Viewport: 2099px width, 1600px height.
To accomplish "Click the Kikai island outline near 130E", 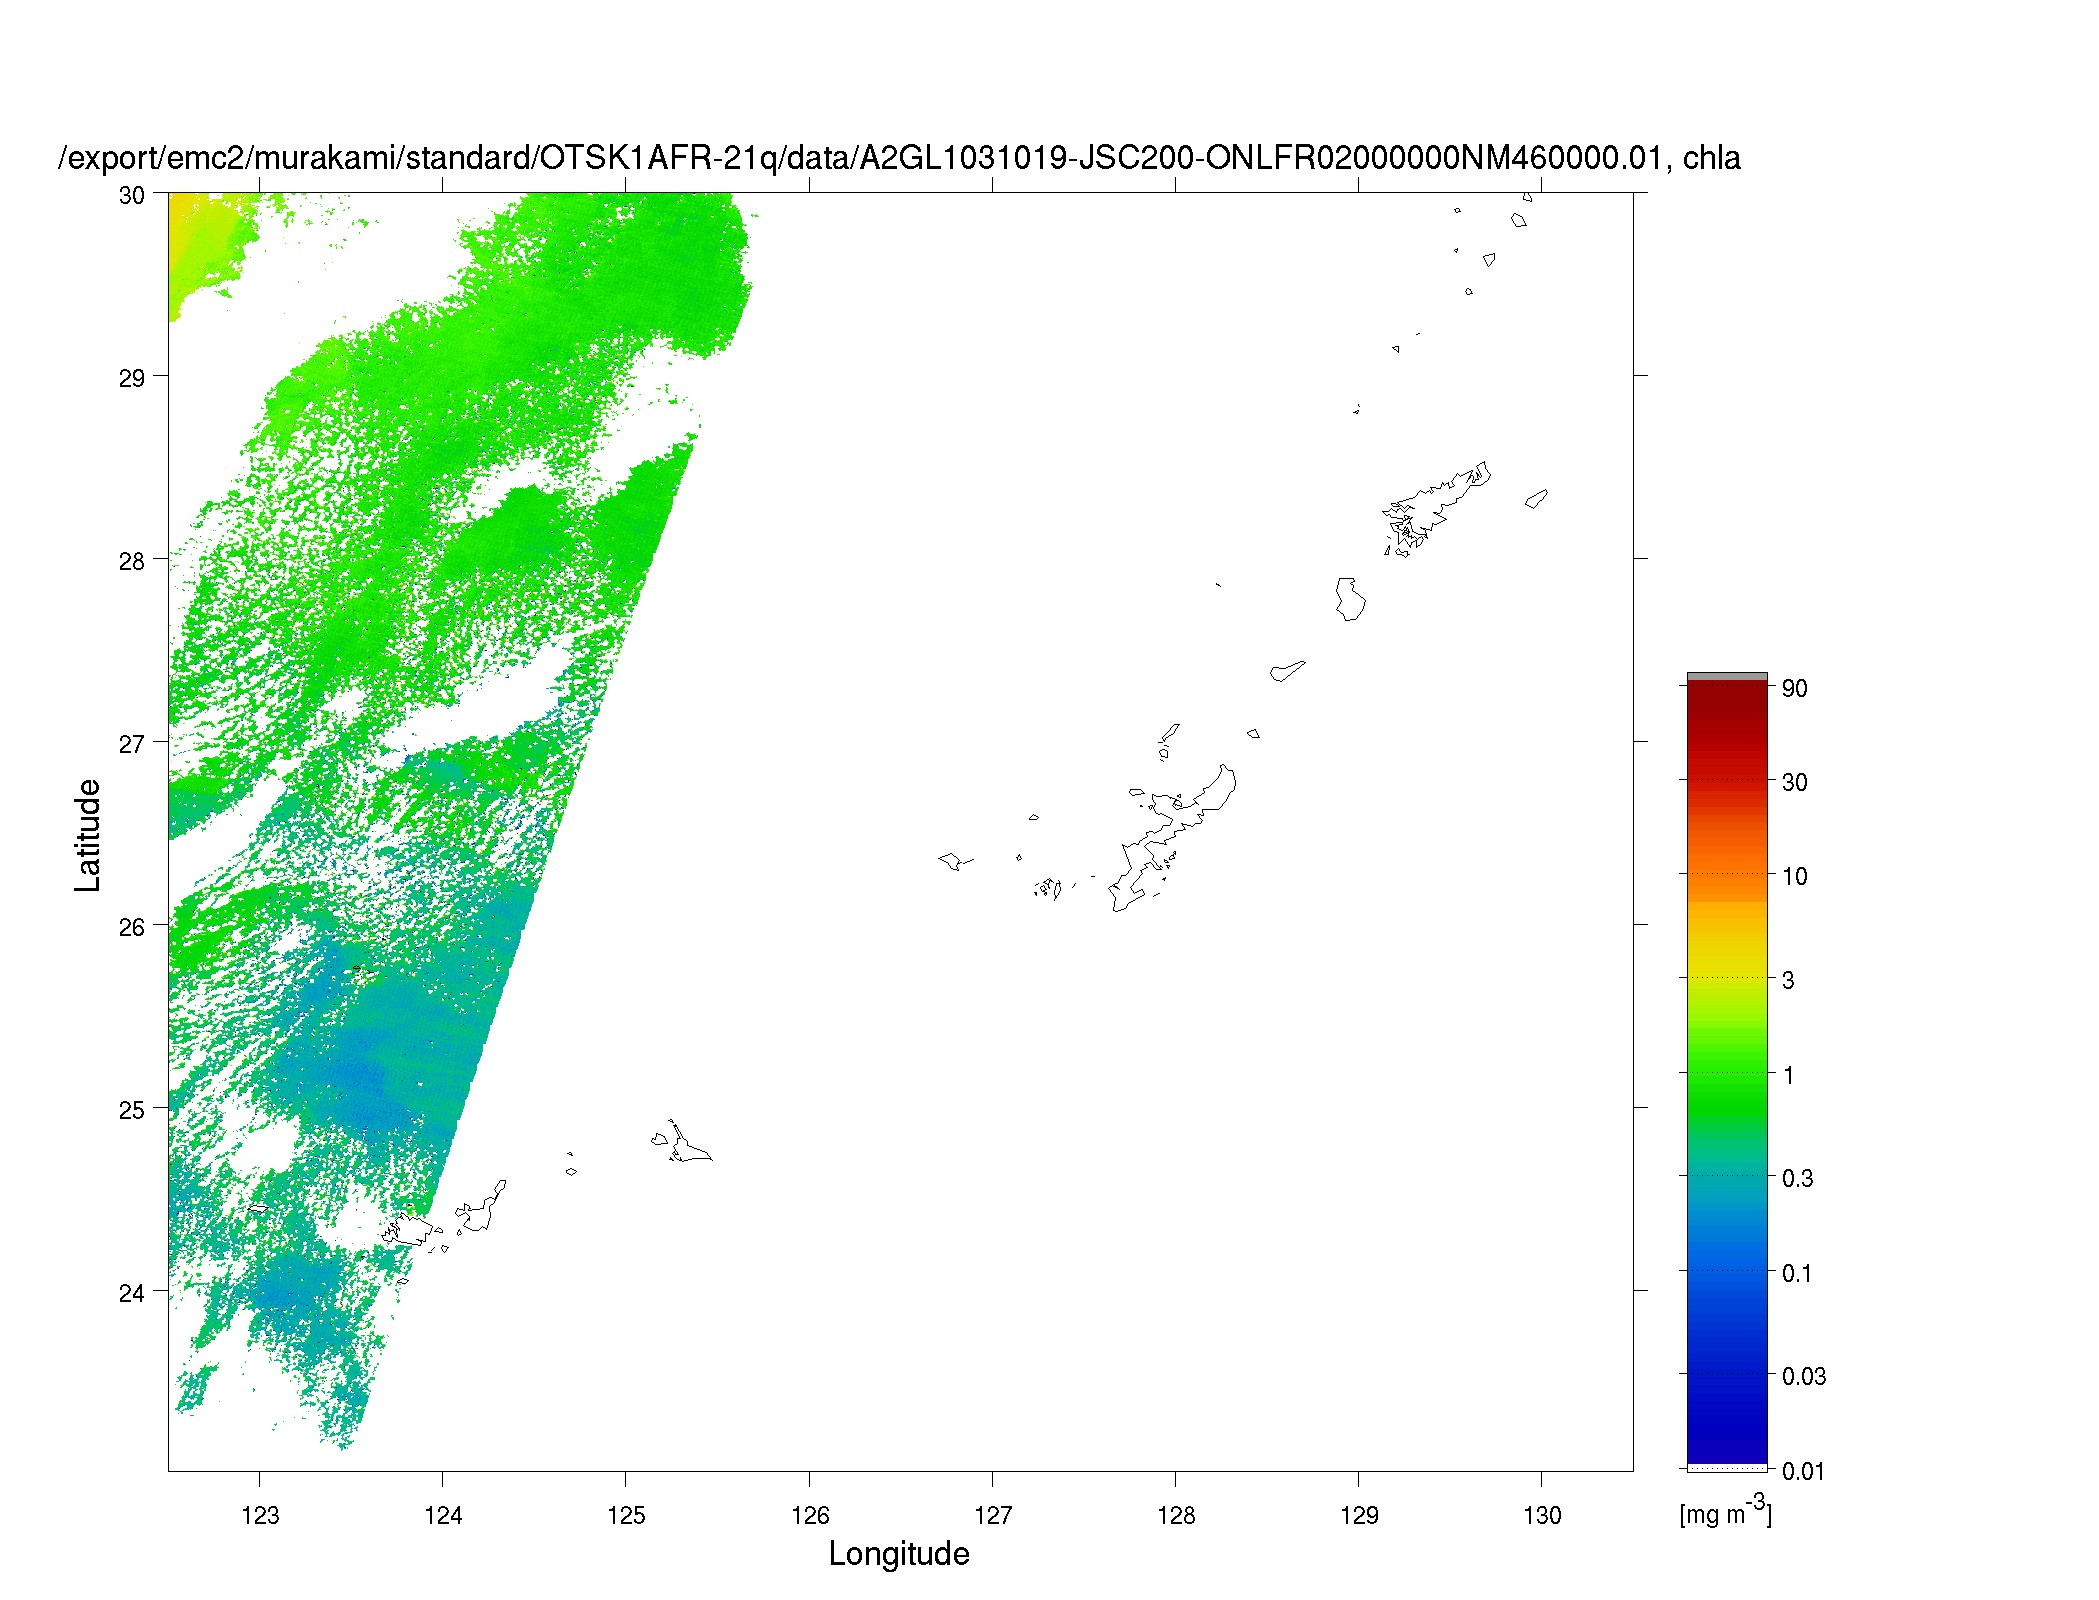I will pos(1536,498).
